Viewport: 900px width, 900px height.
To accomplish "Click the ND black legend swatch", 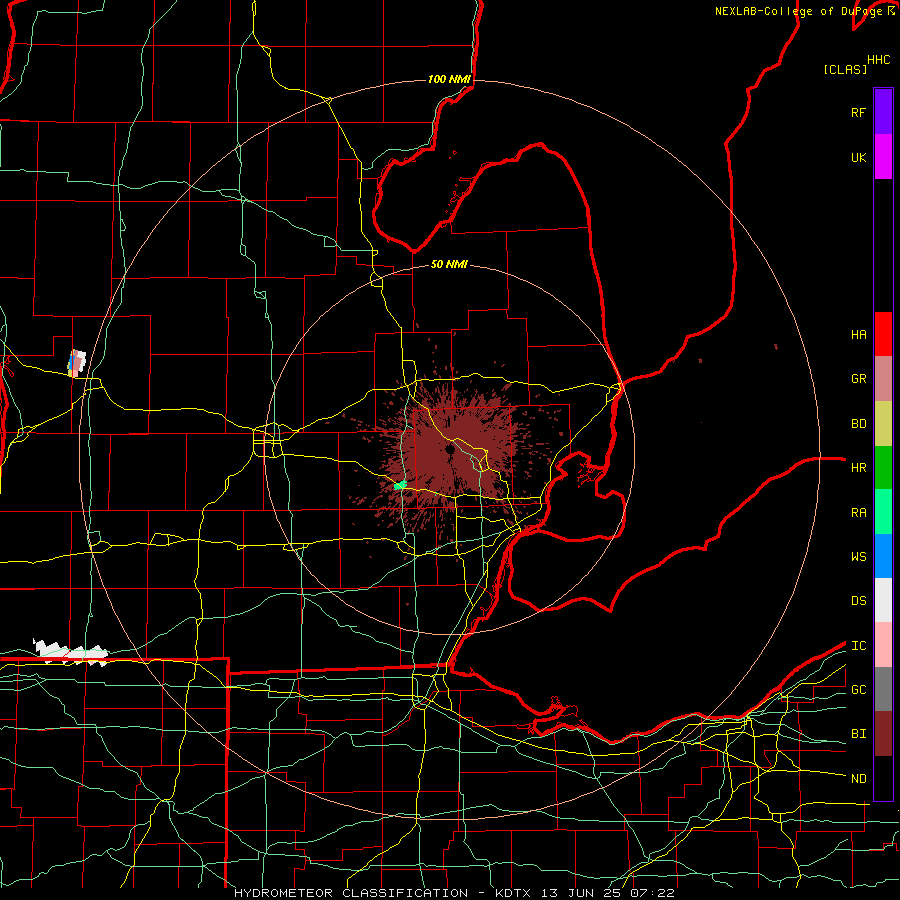I will pyautogui.click(x=883, y=778).
